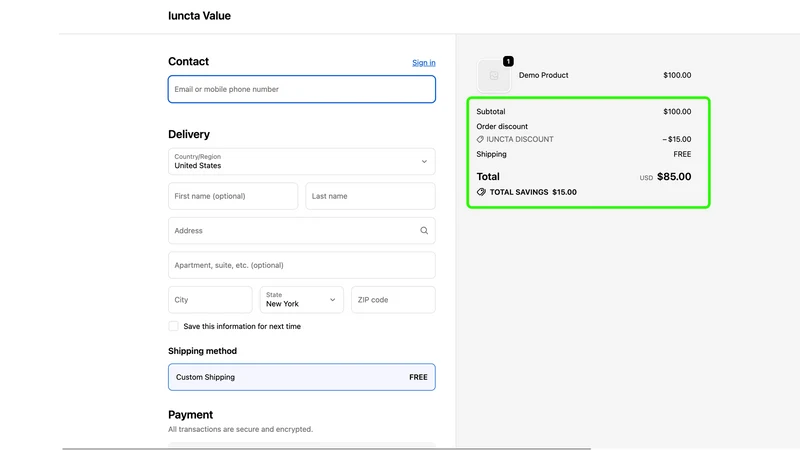This screenshot has height=450, width=800.
Task: Click the address search magnifier icon
Action: pyautogui.click(x=424, y=231)
